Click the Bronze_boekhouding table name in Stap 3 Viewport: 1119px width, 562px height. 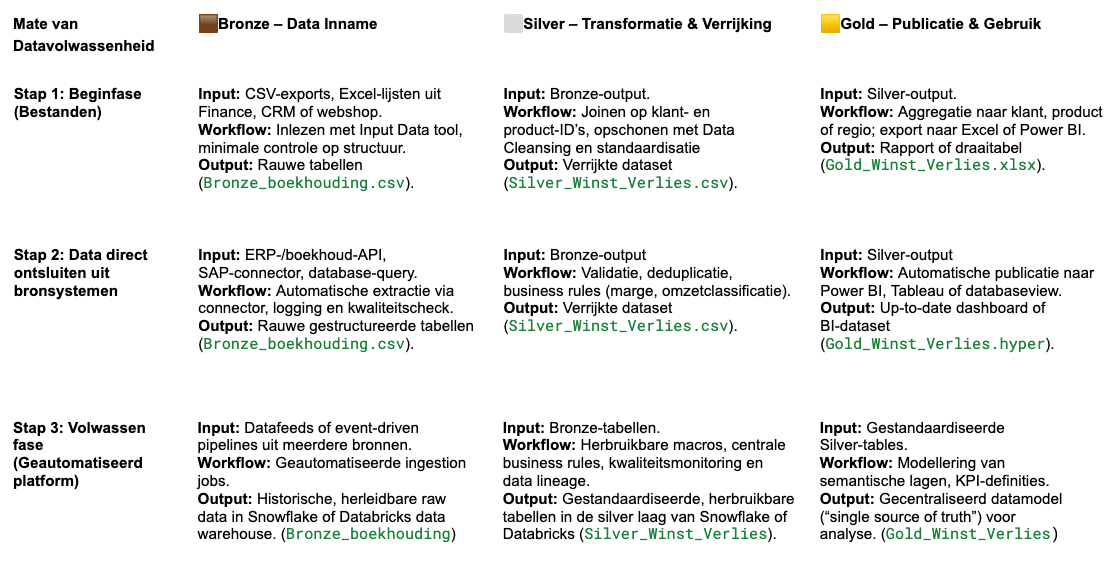[368, 534]
